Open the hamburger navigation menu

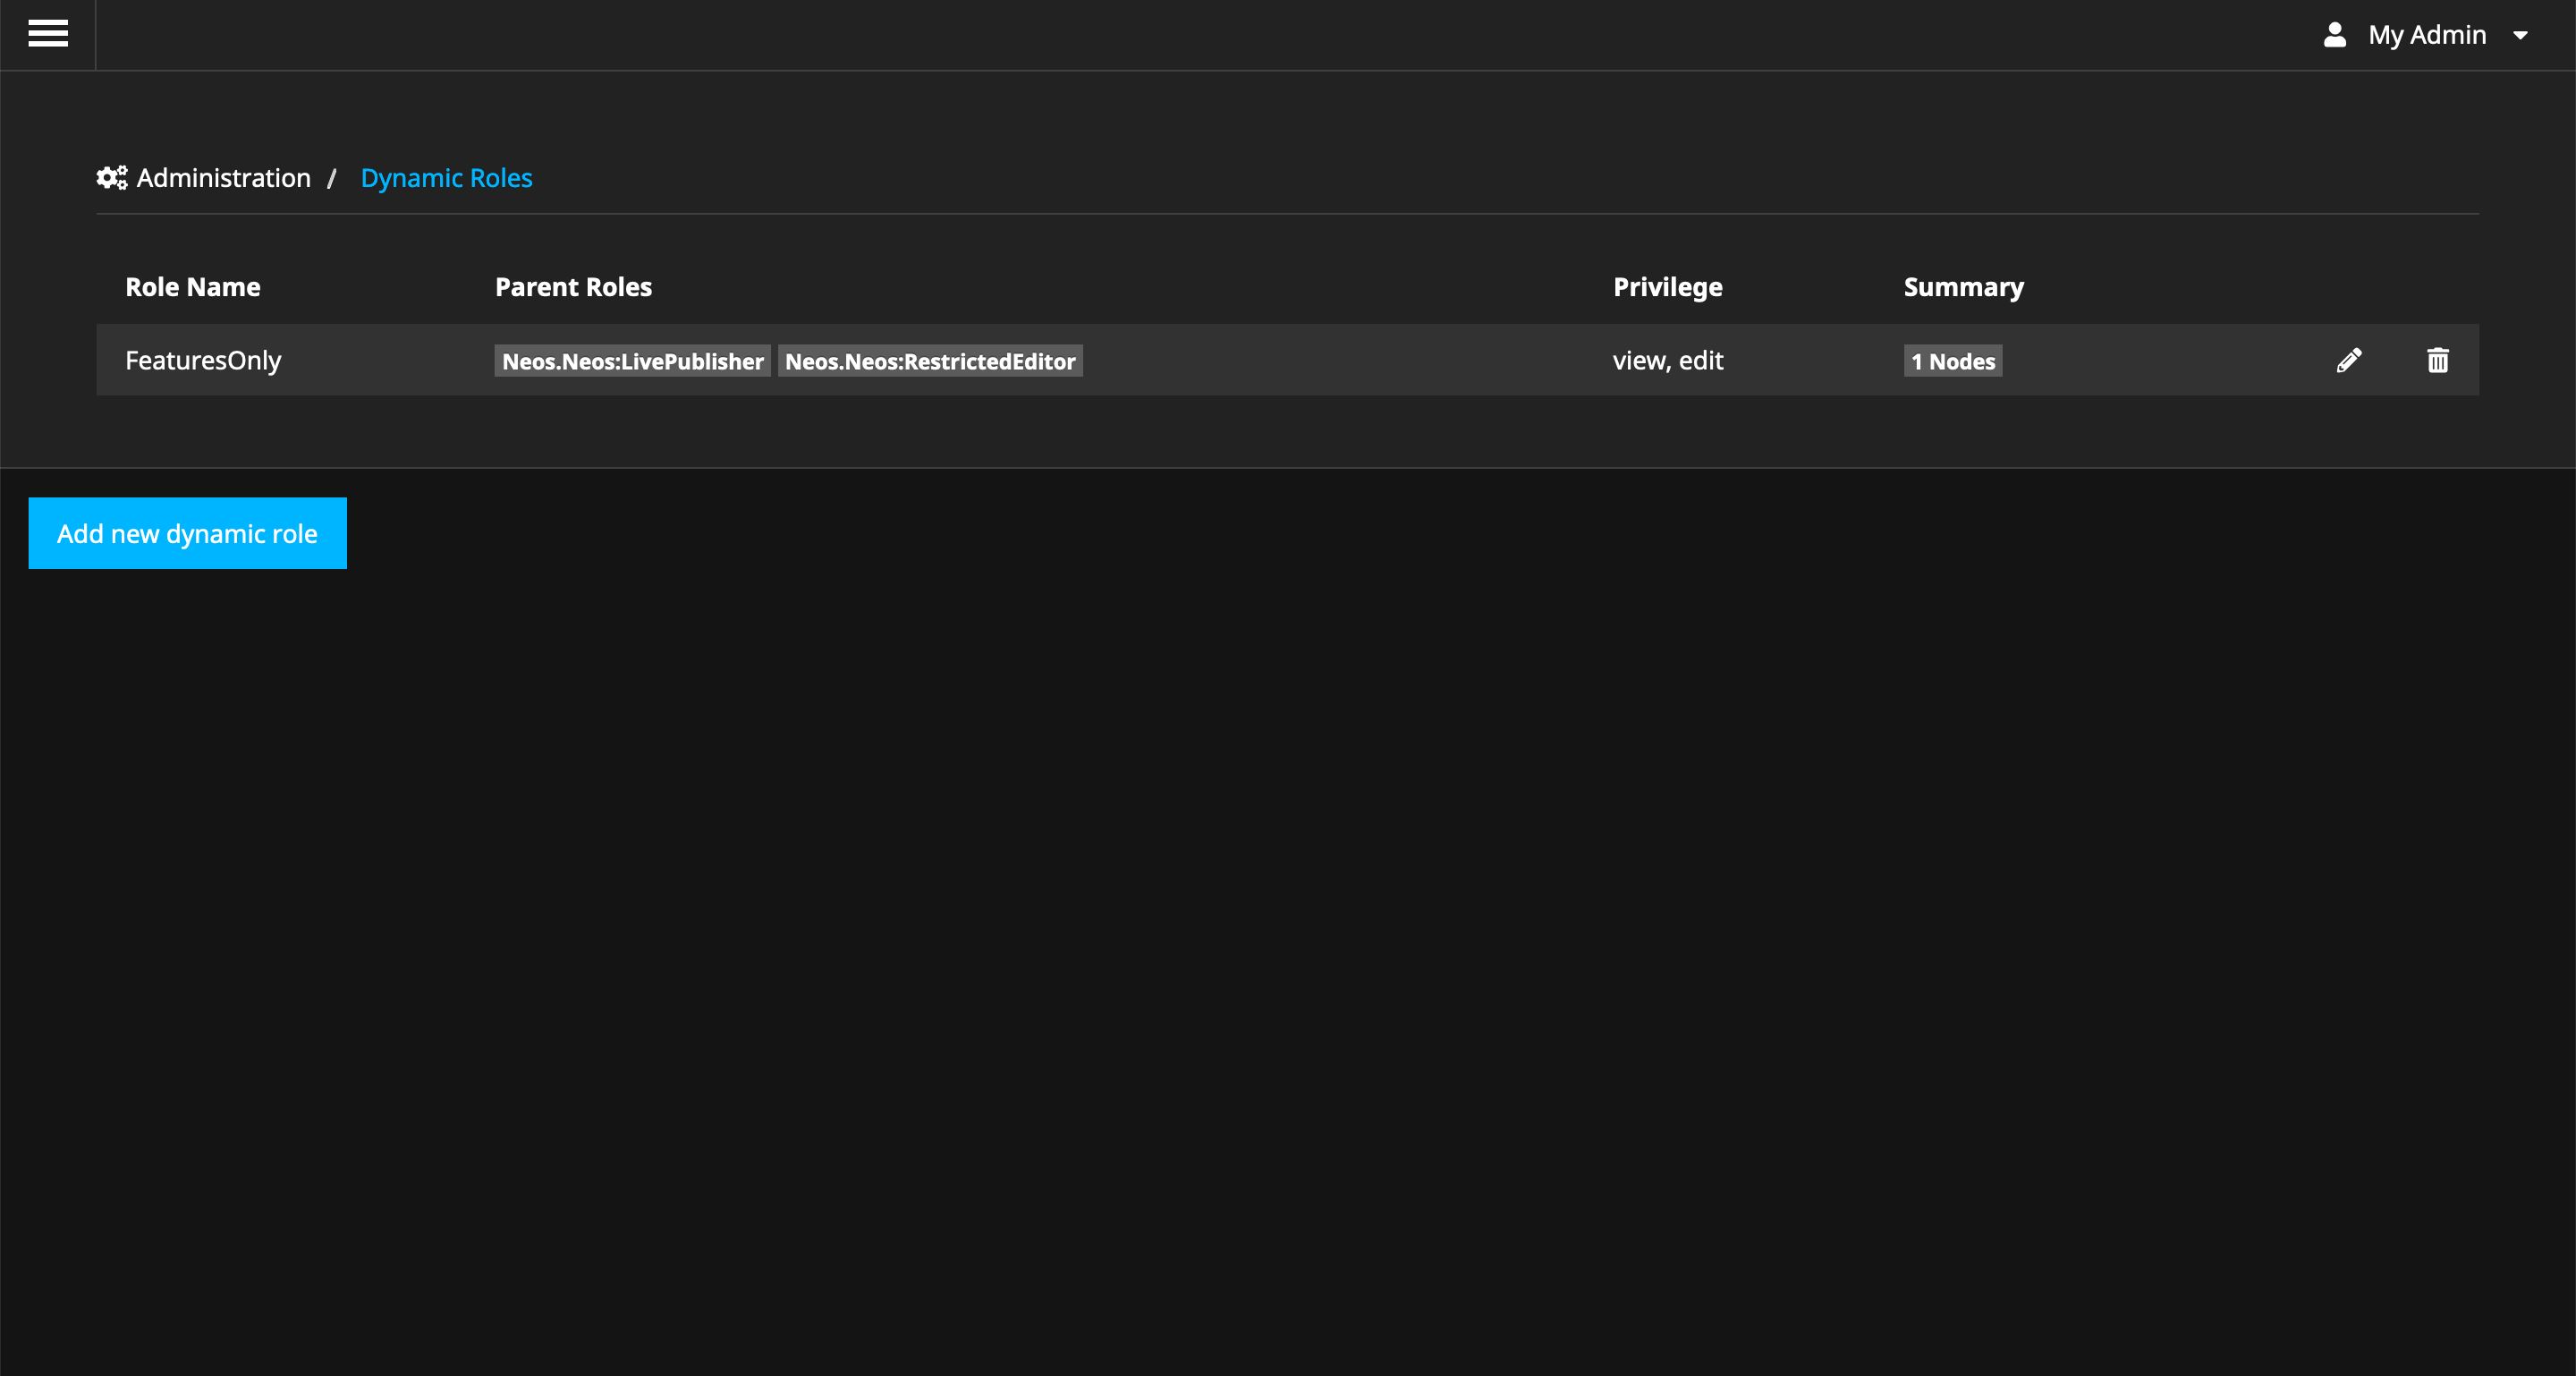pyautogui.click(x=48, y=34)
